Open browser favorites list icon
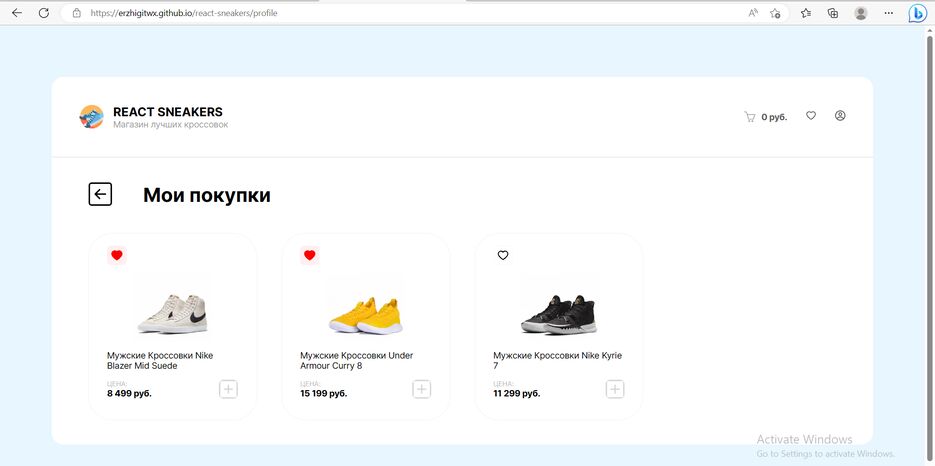Image resolution: width=935 pixels, height=466 pixels. (806, 13)
